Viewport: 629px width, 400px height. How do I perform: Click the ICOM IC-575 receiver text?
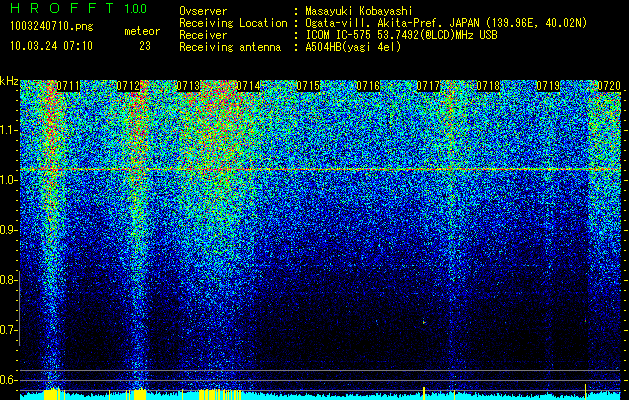[x=401, y=35]
